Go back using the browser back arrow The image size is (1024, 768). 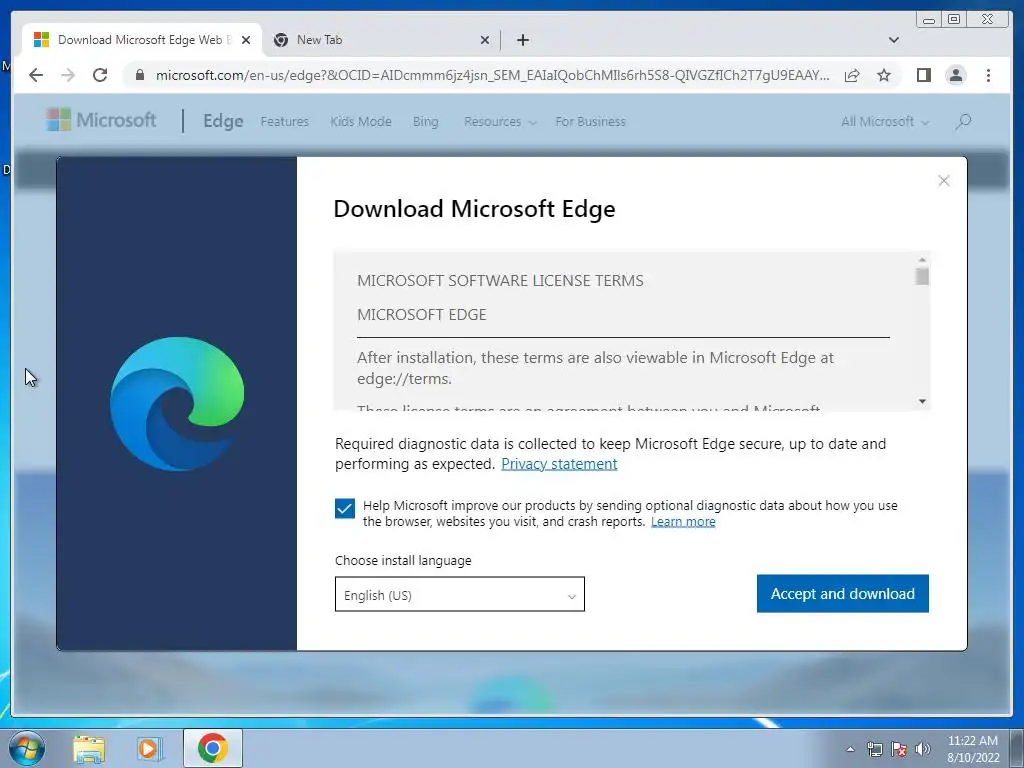(x=36, y=75)
